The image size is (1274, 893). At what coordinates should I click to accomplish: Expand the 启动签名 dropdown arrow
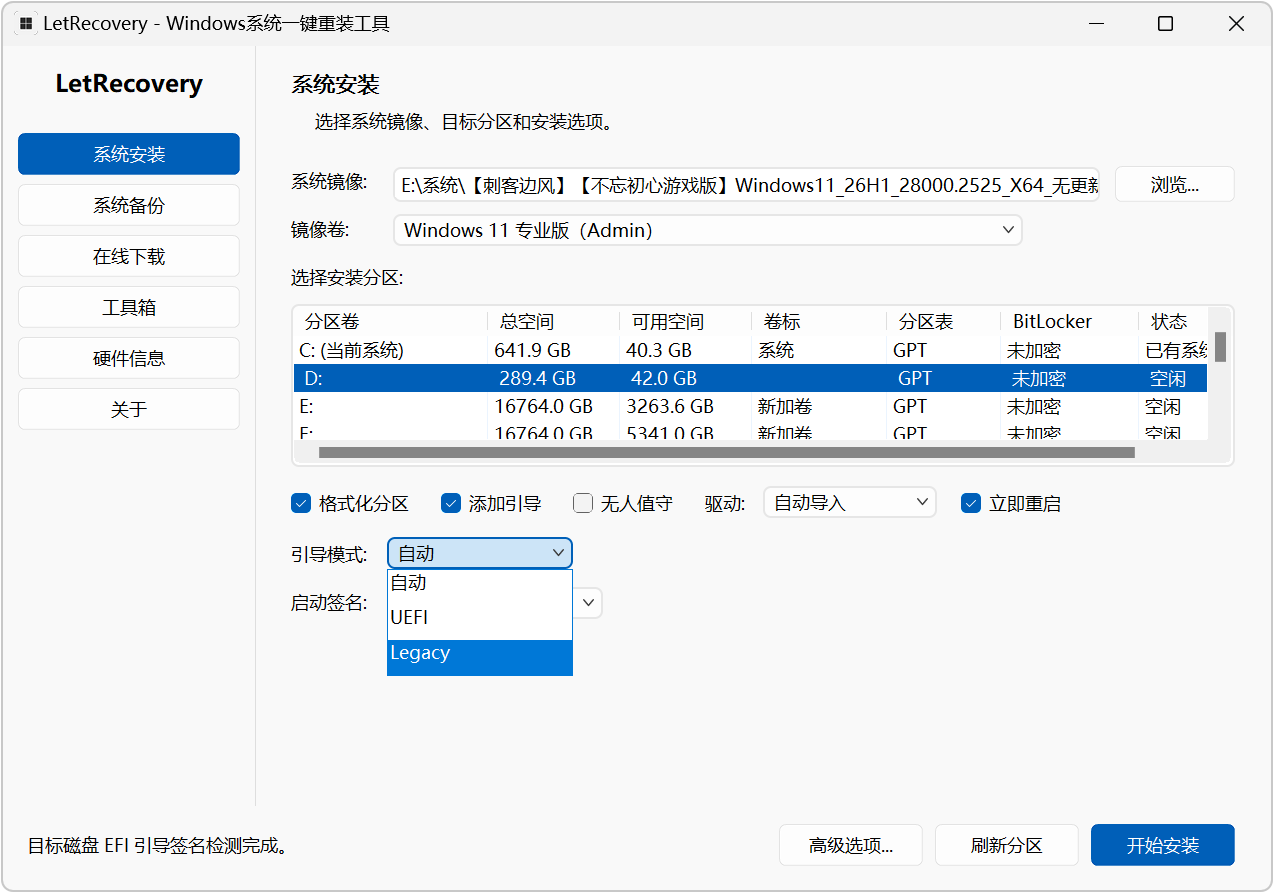[589, 602]
